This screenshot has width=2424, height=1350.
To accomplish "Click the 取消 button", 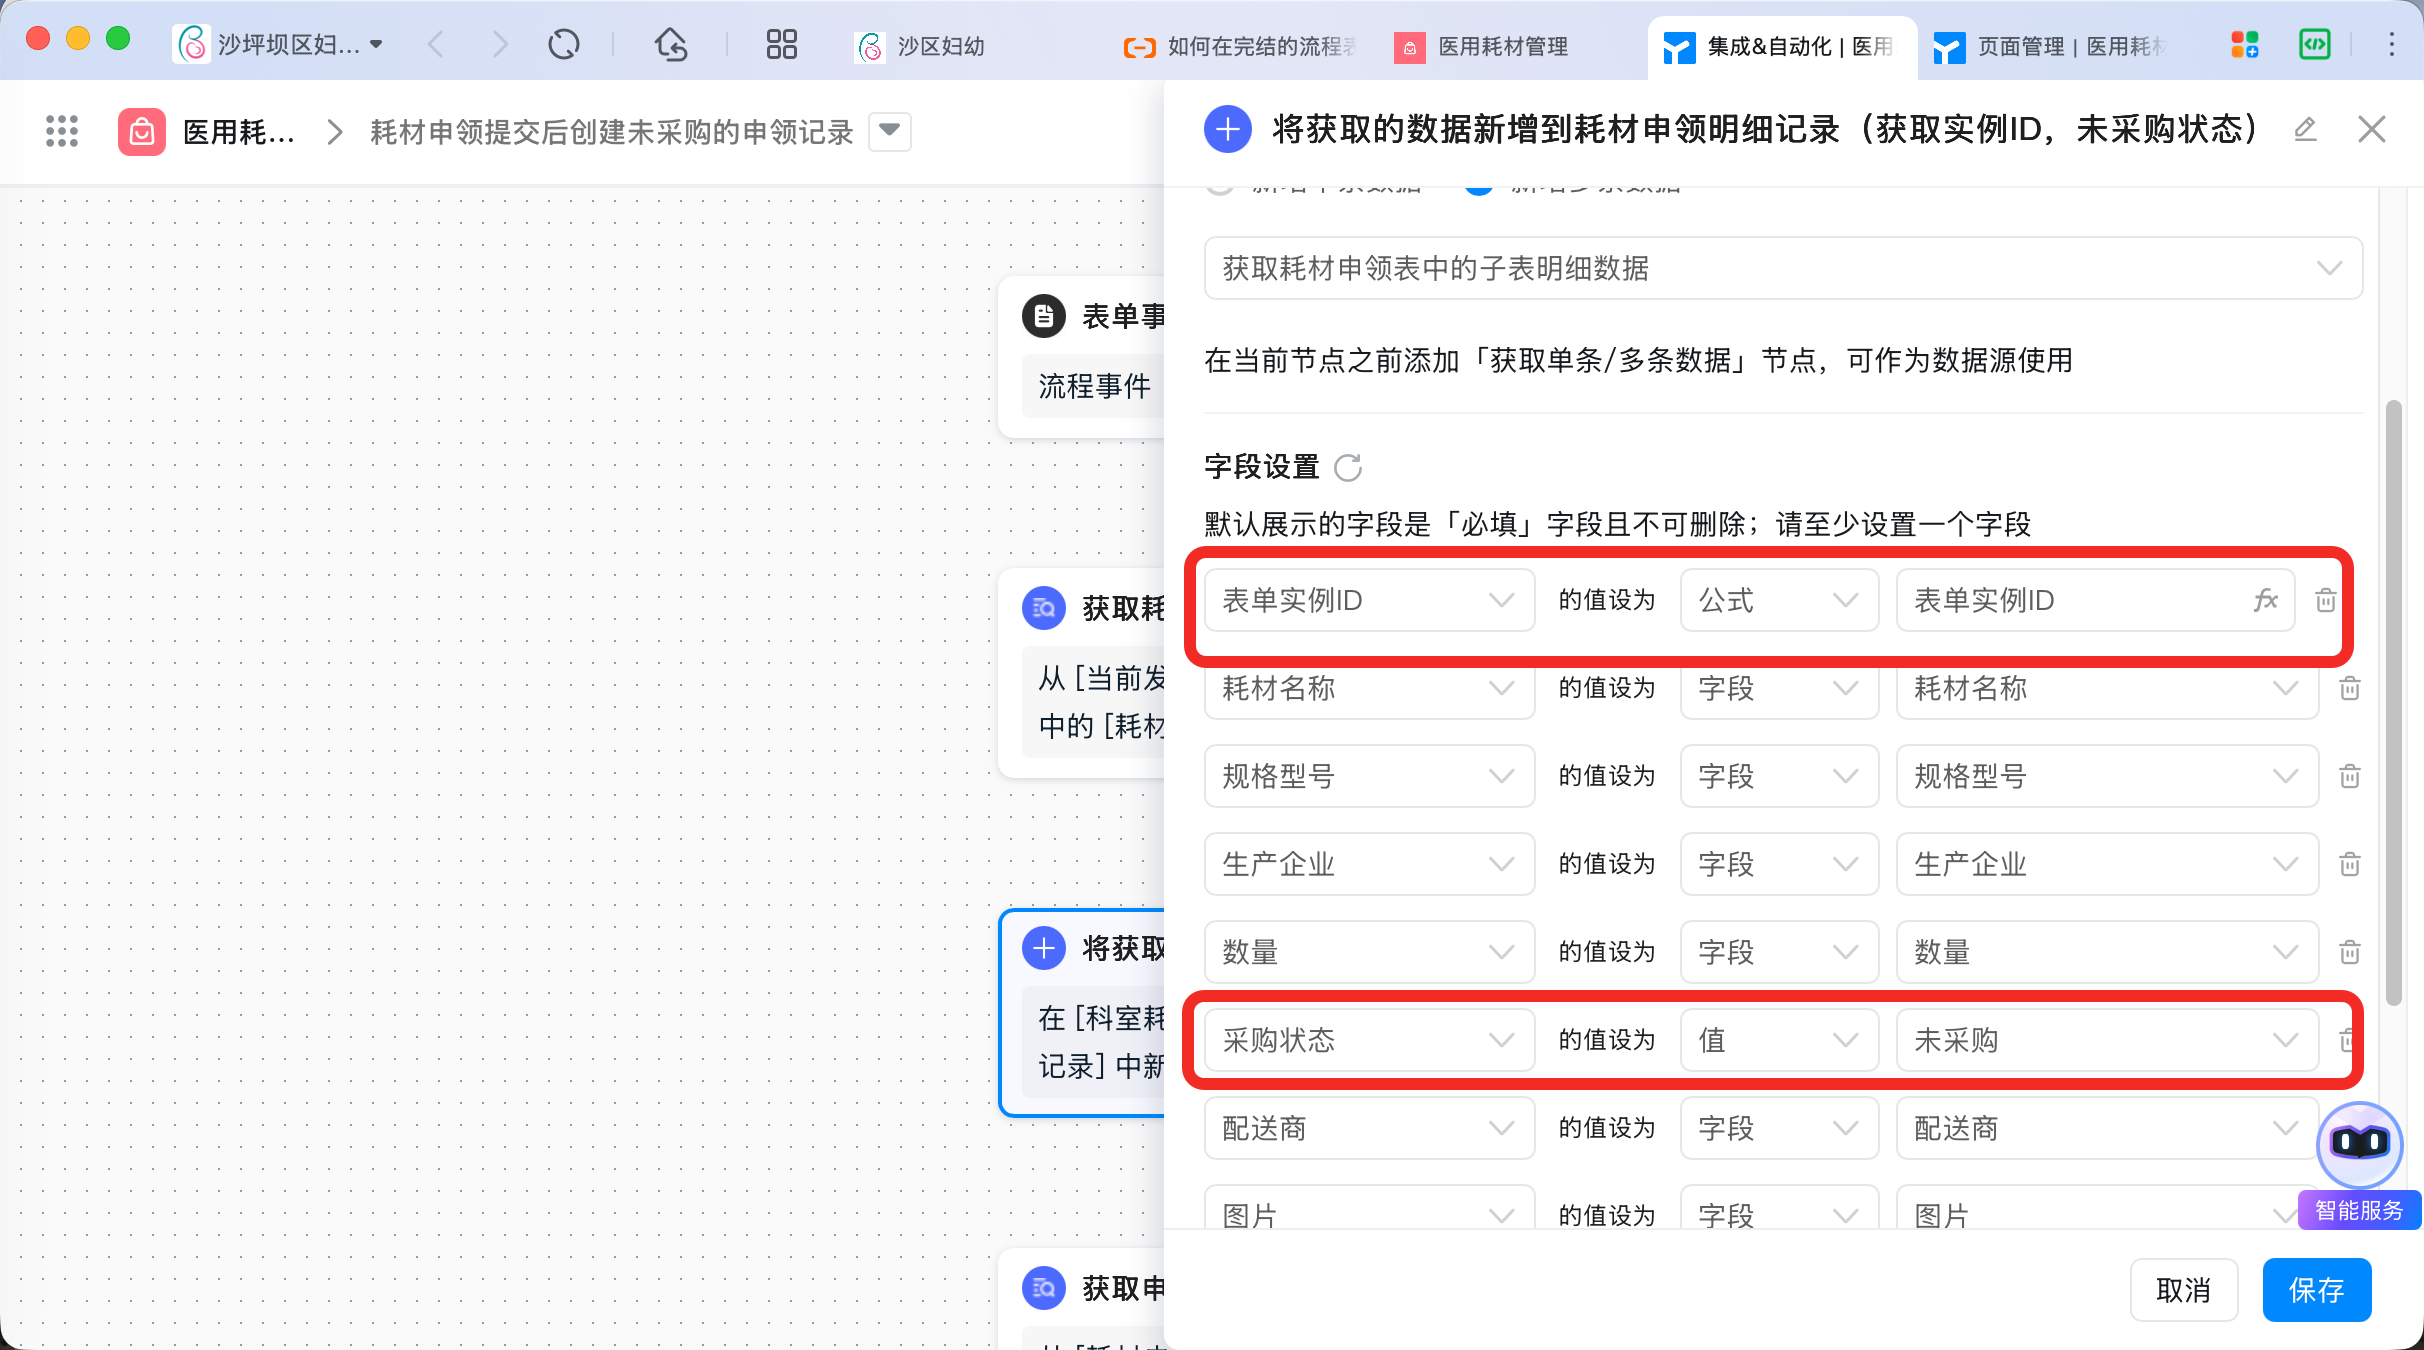I will tap(2183, 1290).
